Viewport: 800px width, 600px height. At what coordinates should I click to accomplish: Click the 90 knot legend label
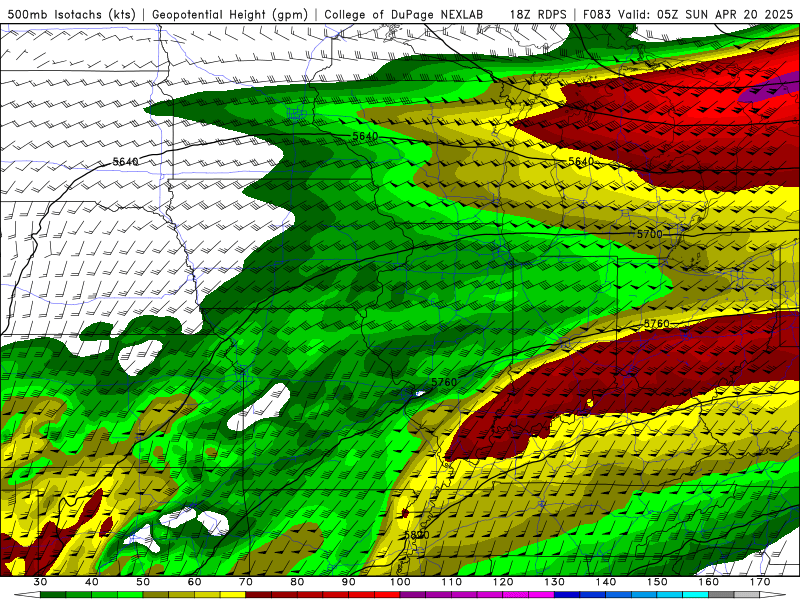coord(349,582)
